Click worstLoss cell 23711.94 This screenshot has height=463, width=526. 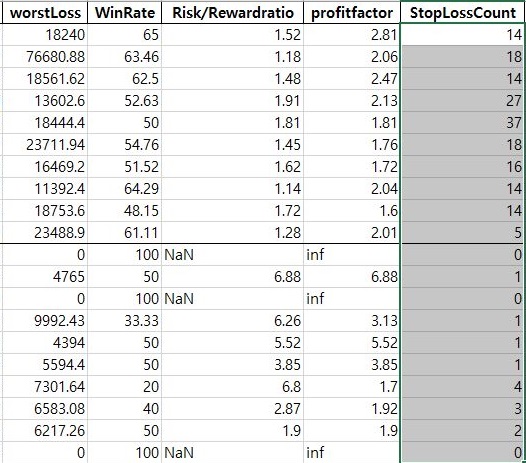pyautogui.click(x=45, y=145)
